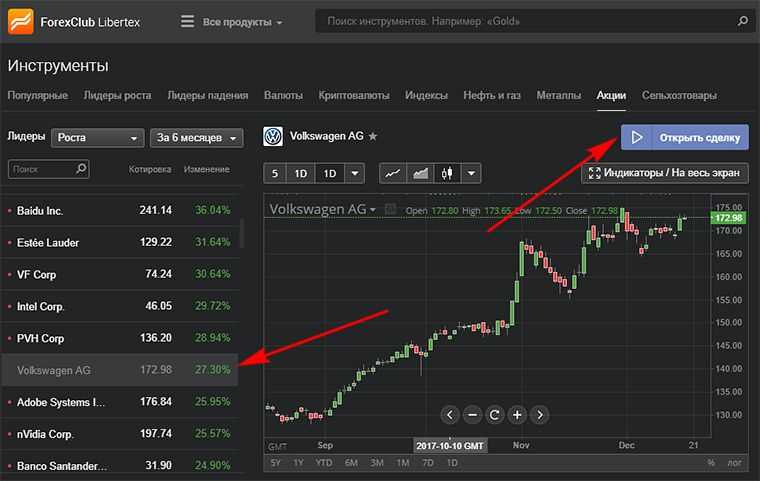Select VF Corp row
This screenshot has width=760, height=481.
click(x=120, y=274)
